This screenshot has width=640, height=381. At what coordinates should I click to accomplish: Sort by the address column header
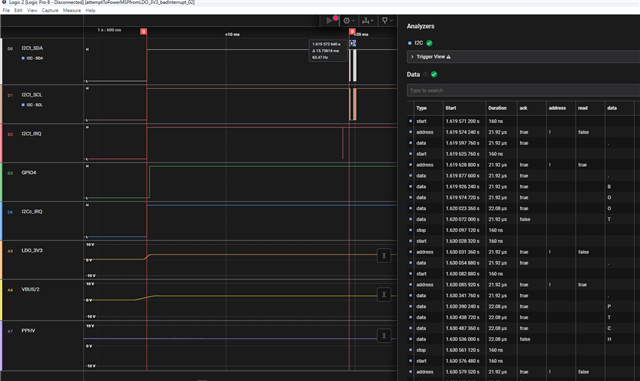tap(557, 108)
